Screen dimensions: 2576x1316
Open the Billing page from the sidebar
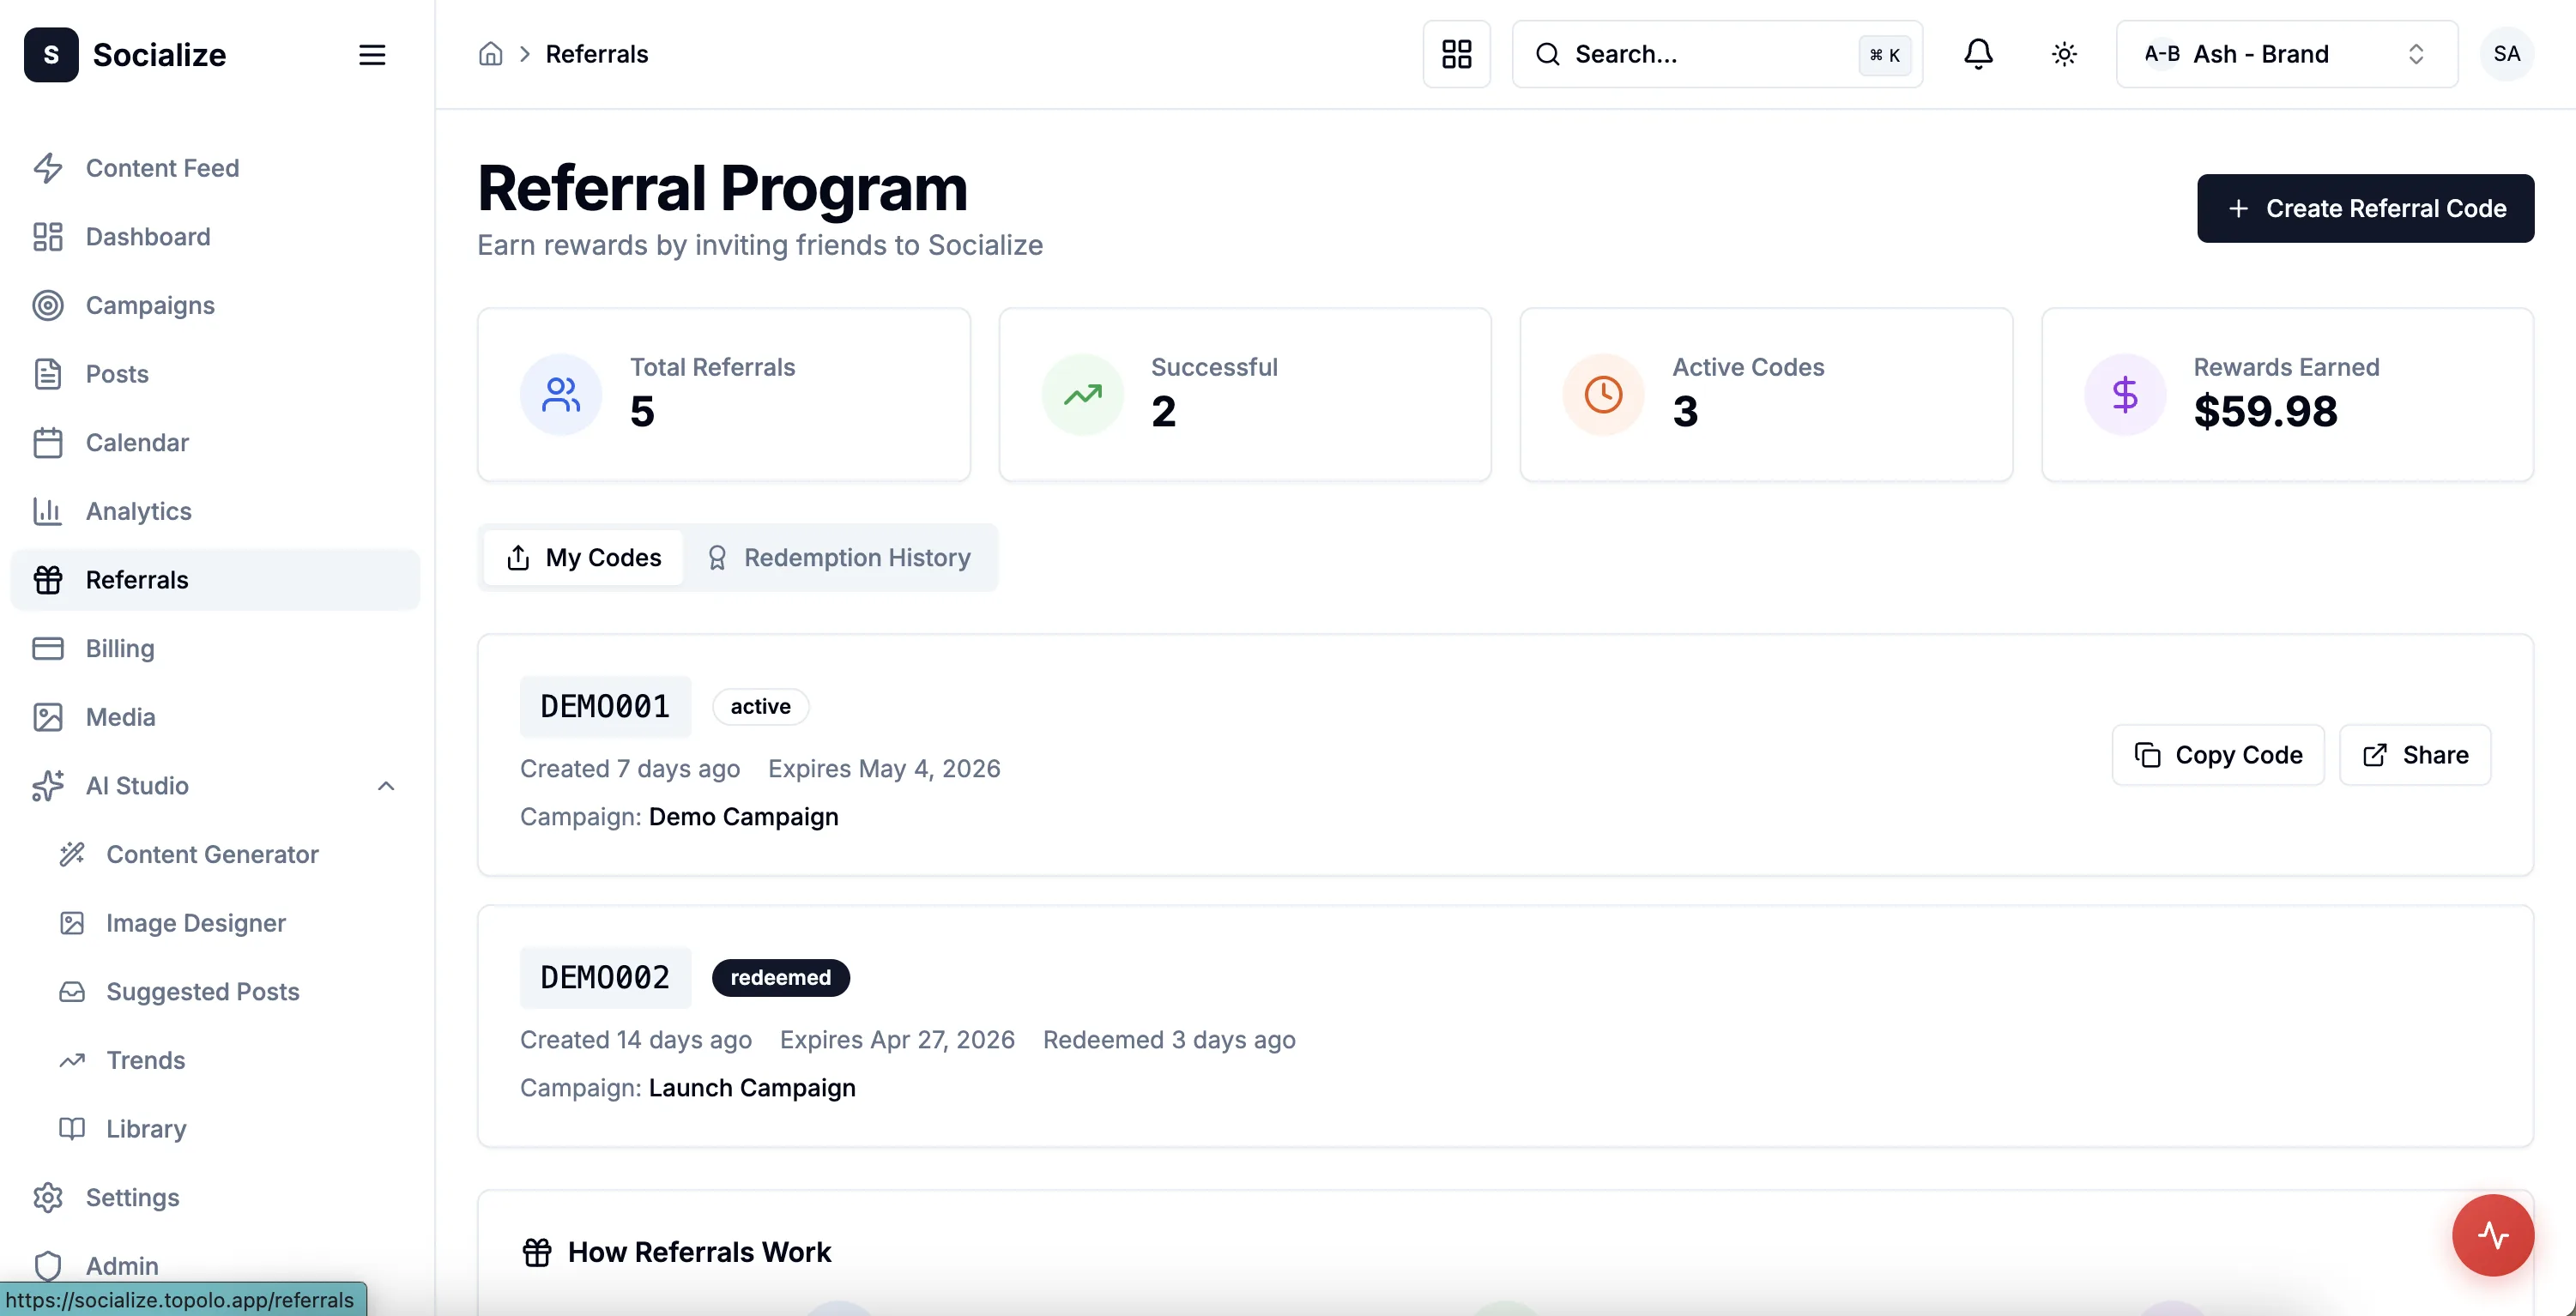(x=120, y=648)
